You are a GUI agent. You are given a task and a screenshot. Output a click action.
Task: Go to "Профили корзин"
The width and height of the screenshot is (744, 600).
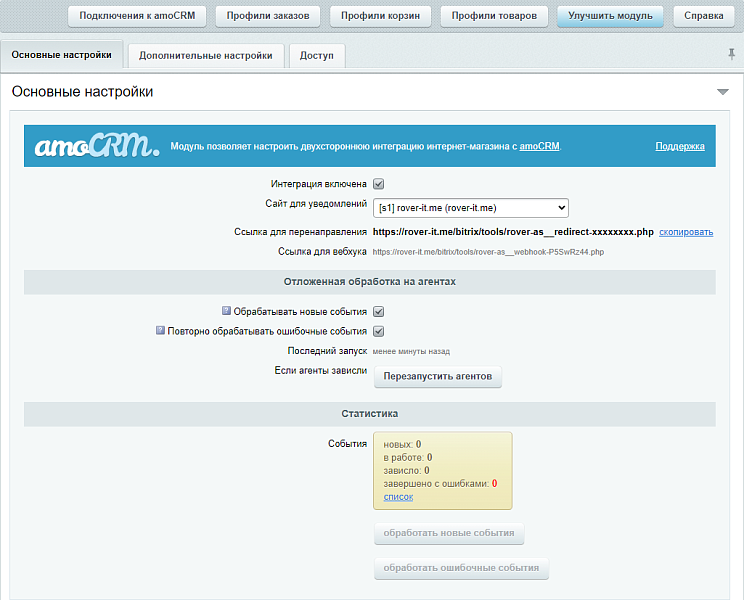380,16
